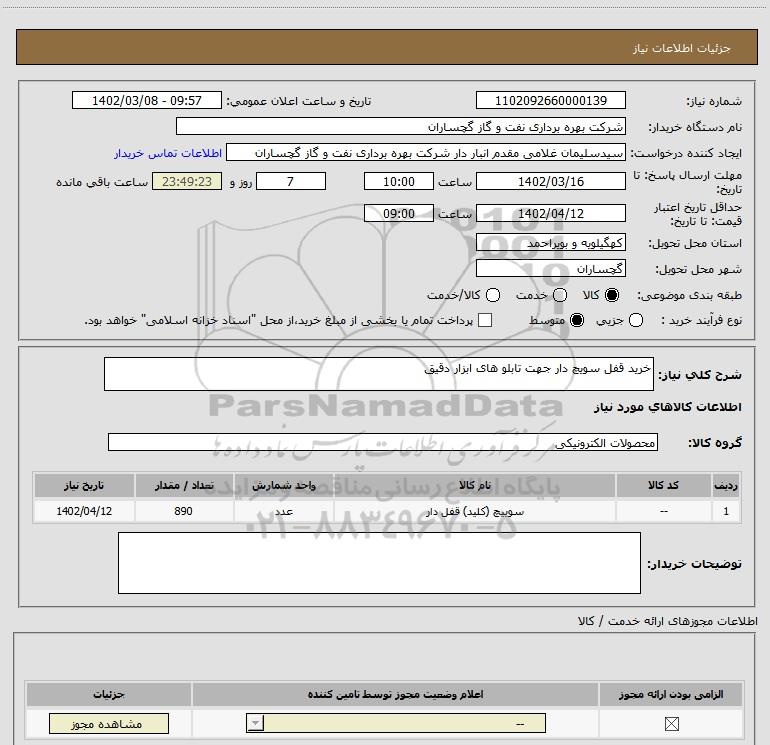Click the unit cell عدد
This screenshot has height=745, width=770.
click(x=284, y=511)
